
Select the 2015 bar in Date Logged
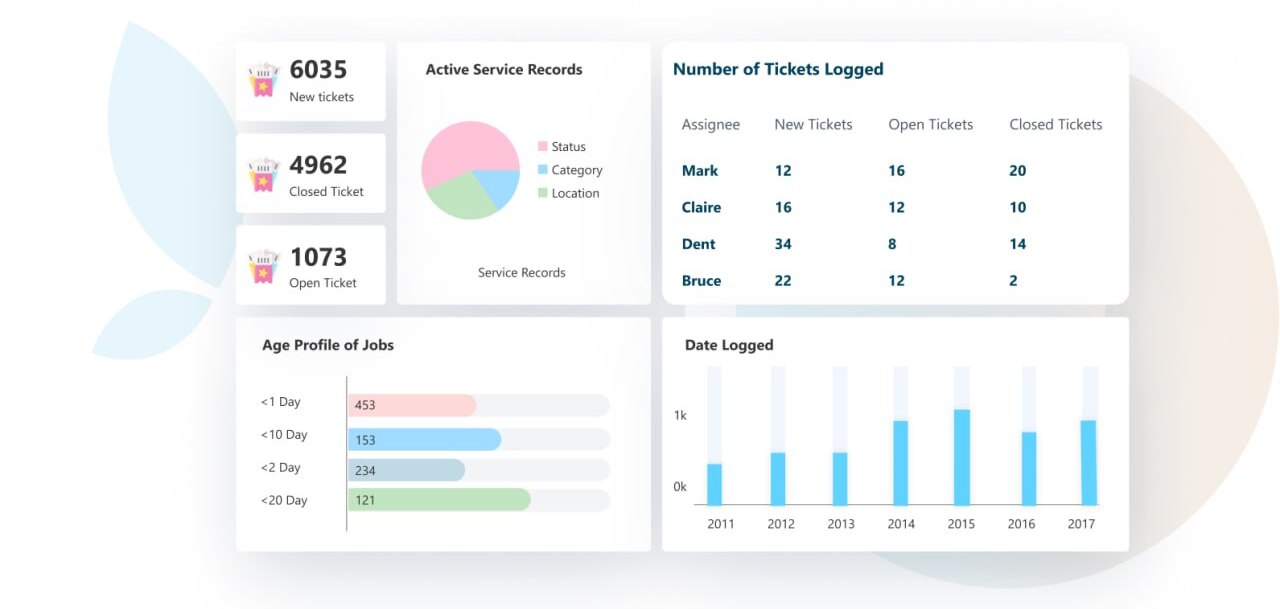click(962, 457)
